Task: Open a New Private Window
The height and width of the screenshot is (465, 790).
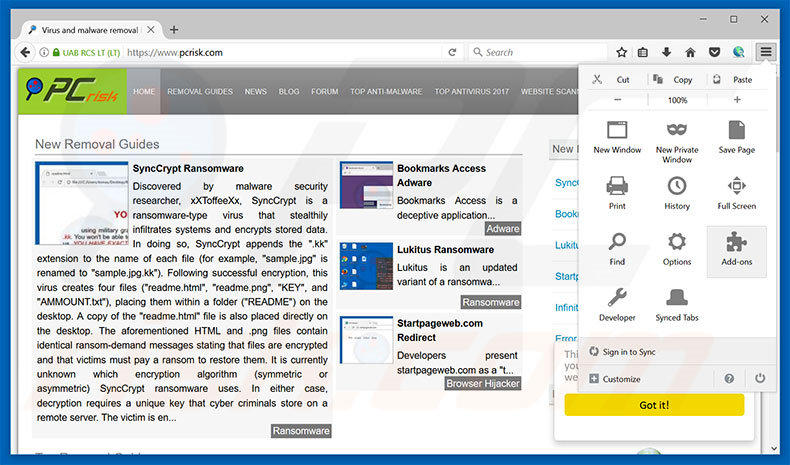Action: (677, 142)
